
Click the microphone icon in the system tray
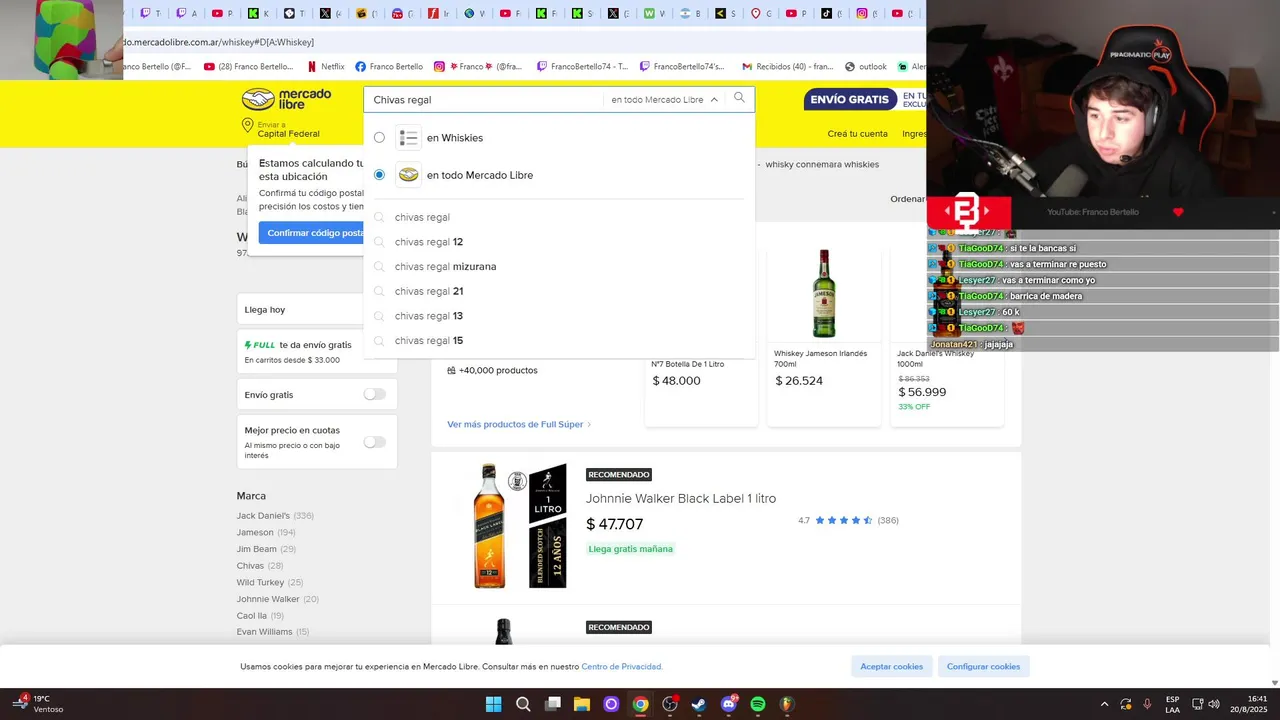(x=1147, y=704)
